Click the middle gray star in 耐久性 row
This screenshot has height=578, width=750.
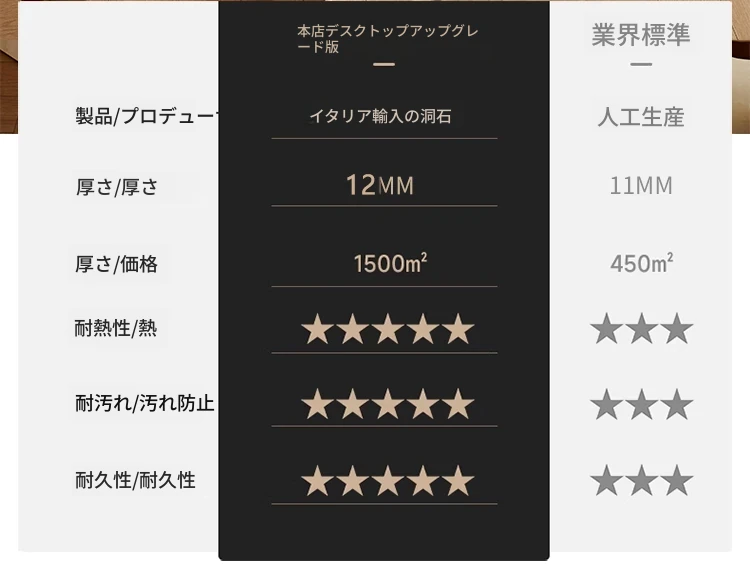click(641, 480)
